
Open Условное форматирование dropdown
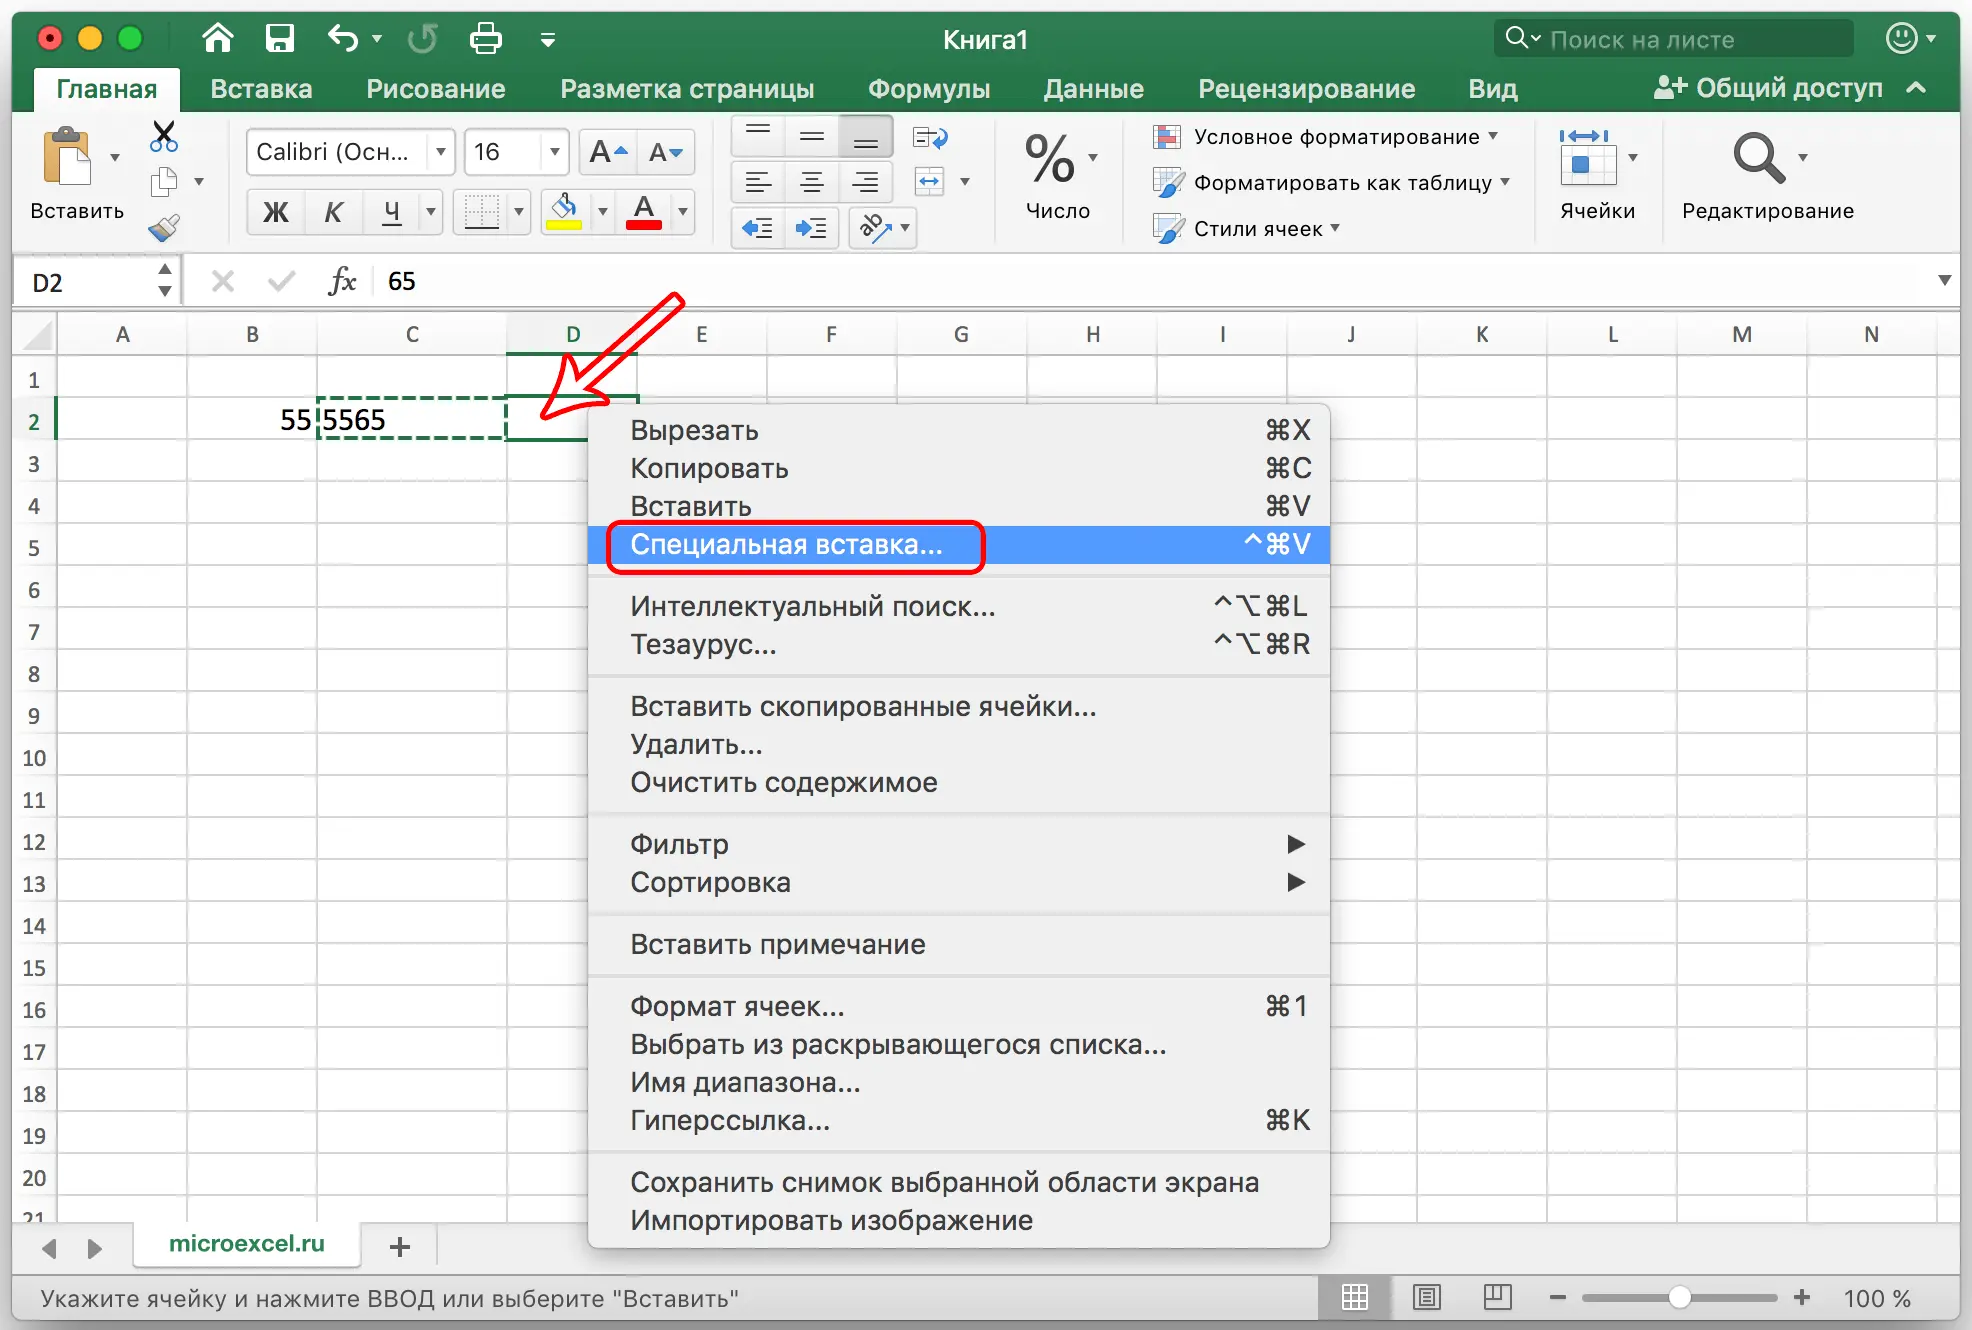(1327, 137)
